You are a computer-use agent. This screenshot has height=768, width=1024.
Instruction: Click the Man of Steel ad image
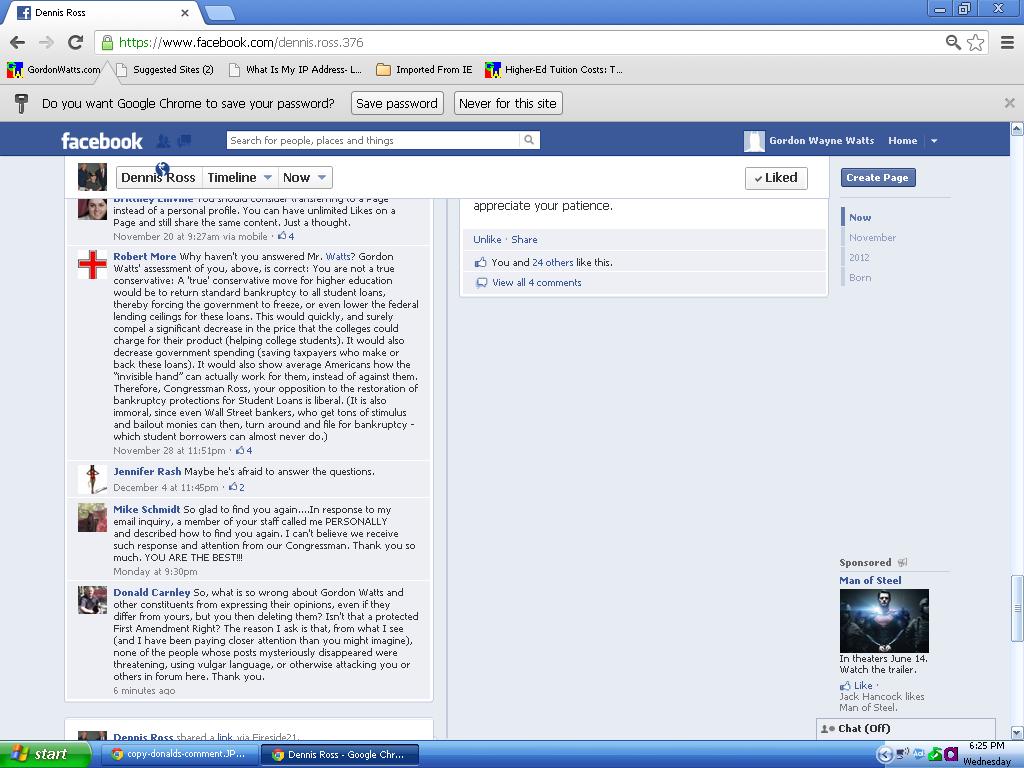point(884,620)
